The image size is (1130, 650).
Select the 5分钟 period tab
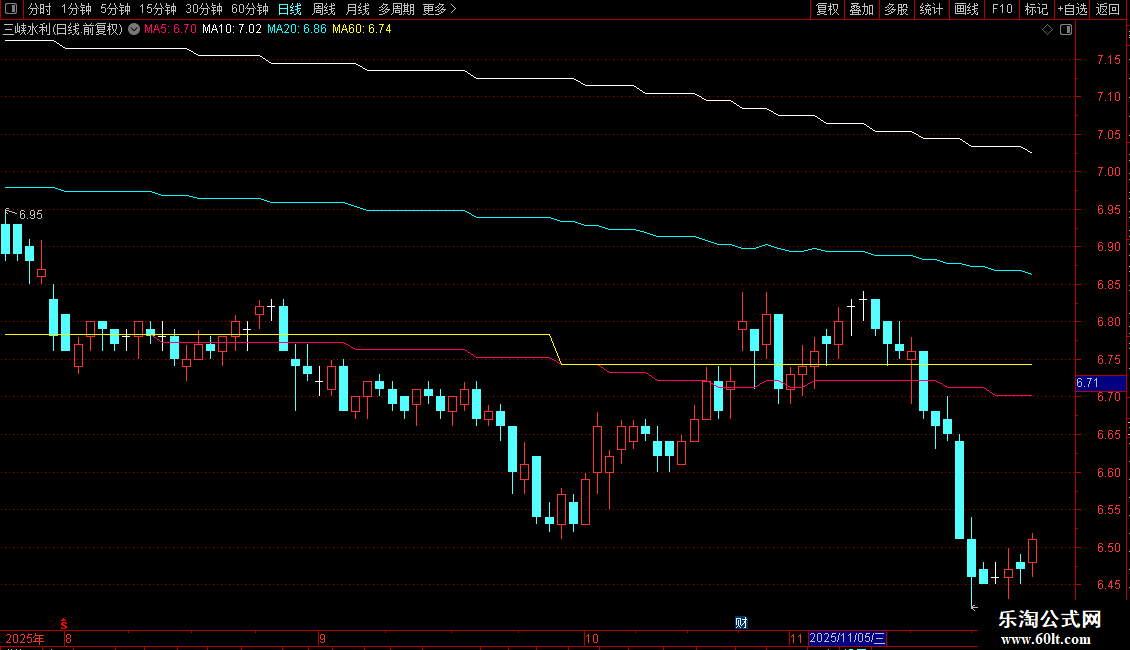(115, 9)
